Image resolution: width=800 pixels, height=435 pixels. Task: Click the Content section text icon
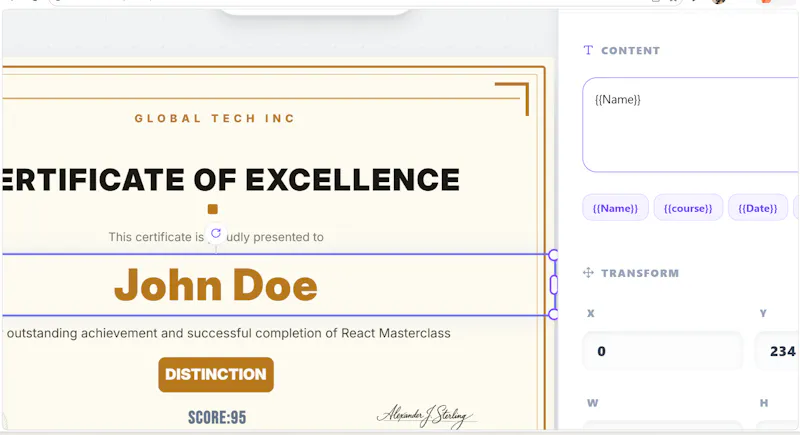(x=588, y=50)
